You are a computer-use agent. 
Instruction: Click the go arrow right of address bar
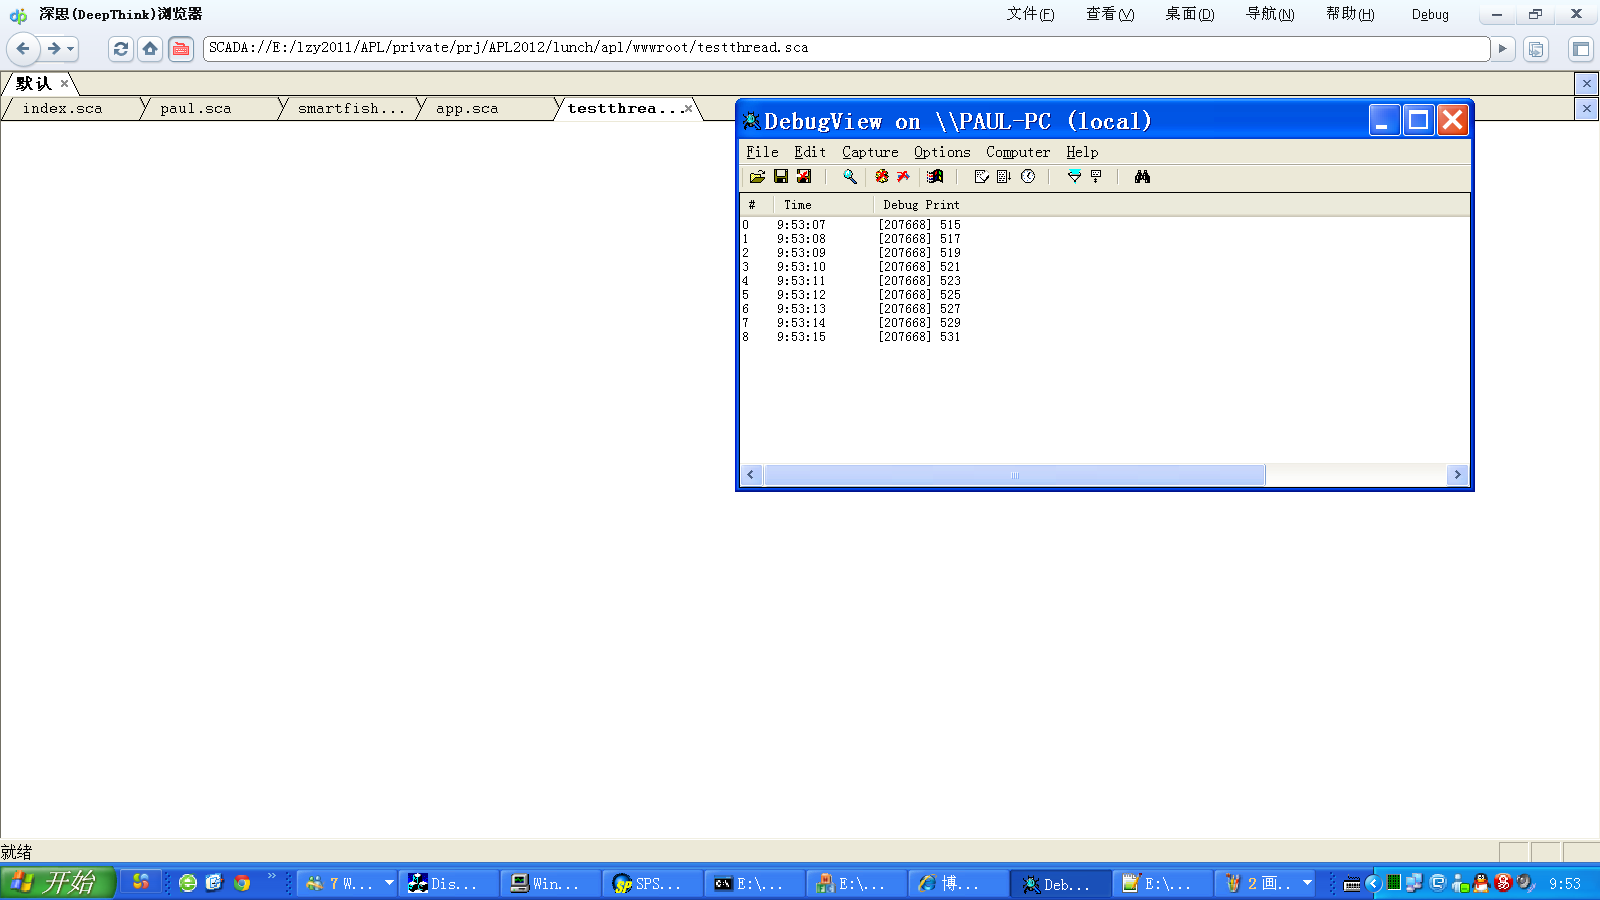pos(1502,48)
